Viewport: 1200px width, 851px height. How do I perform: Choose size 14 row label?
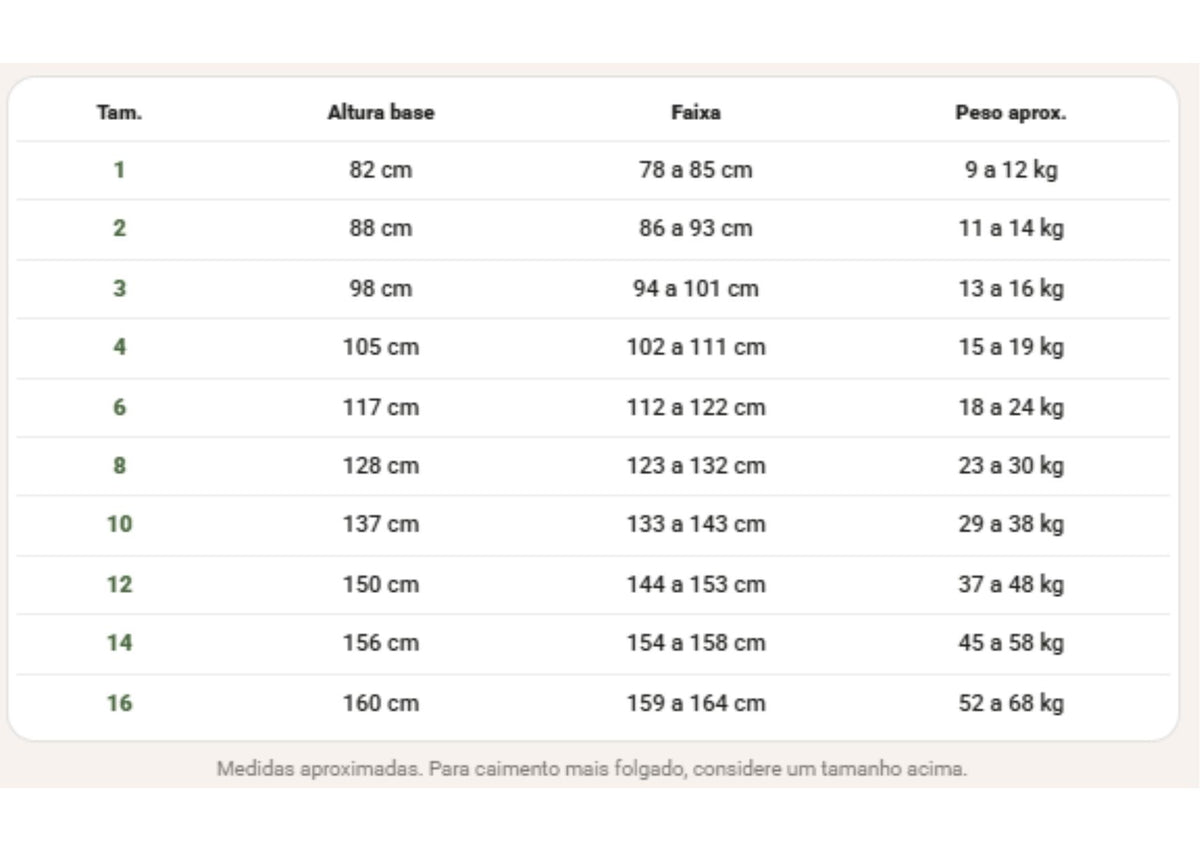tap(119, 643)
